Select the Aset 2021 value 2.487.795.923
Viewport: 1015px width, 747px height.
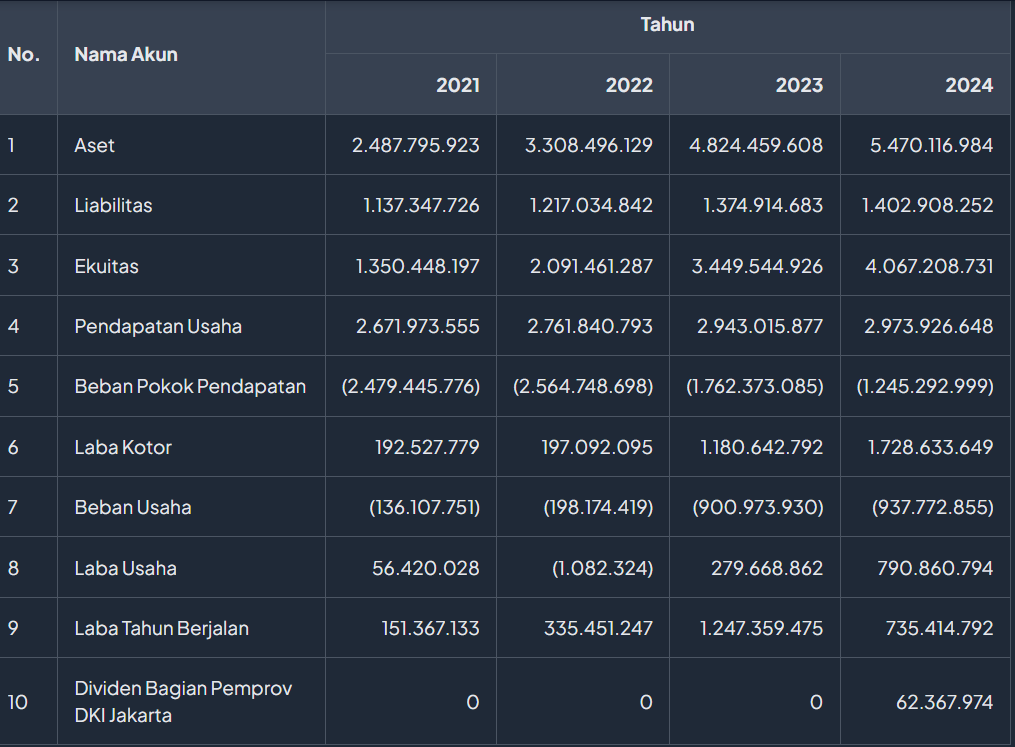(x=415, y=146)
